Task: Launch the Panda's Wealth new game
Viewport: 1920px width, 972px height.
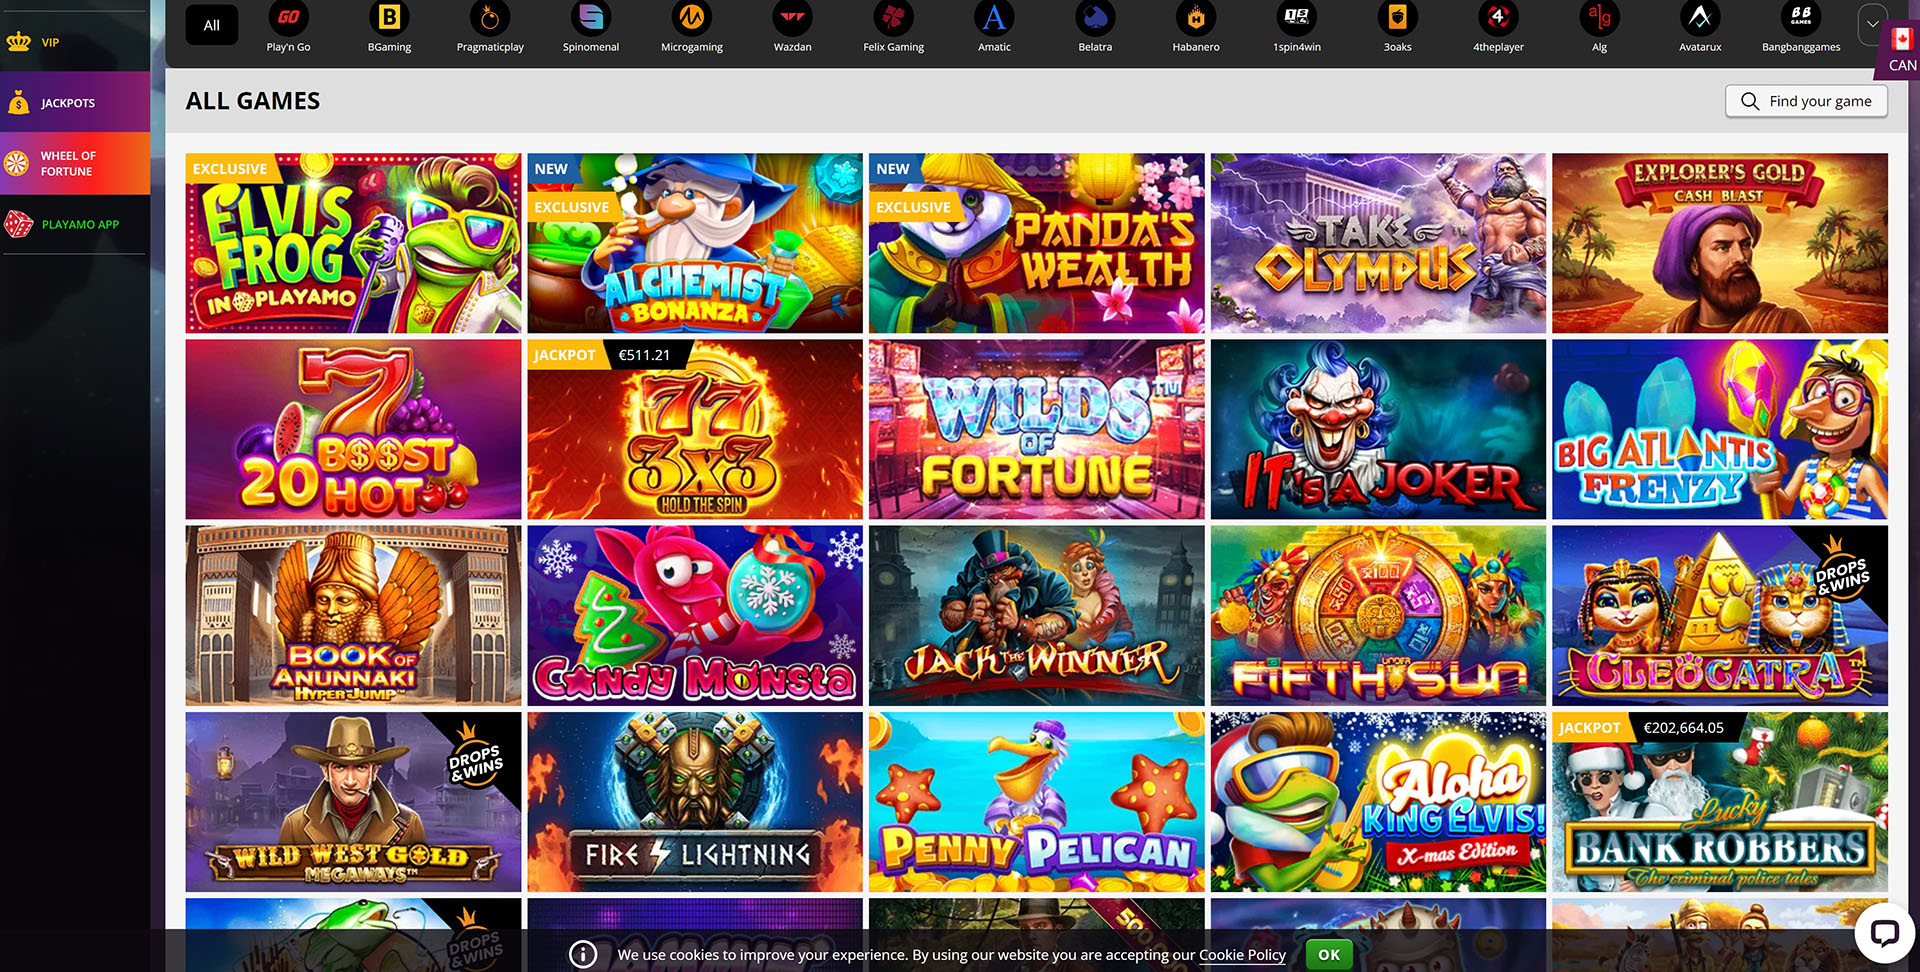Action: tap(1036, 242)
